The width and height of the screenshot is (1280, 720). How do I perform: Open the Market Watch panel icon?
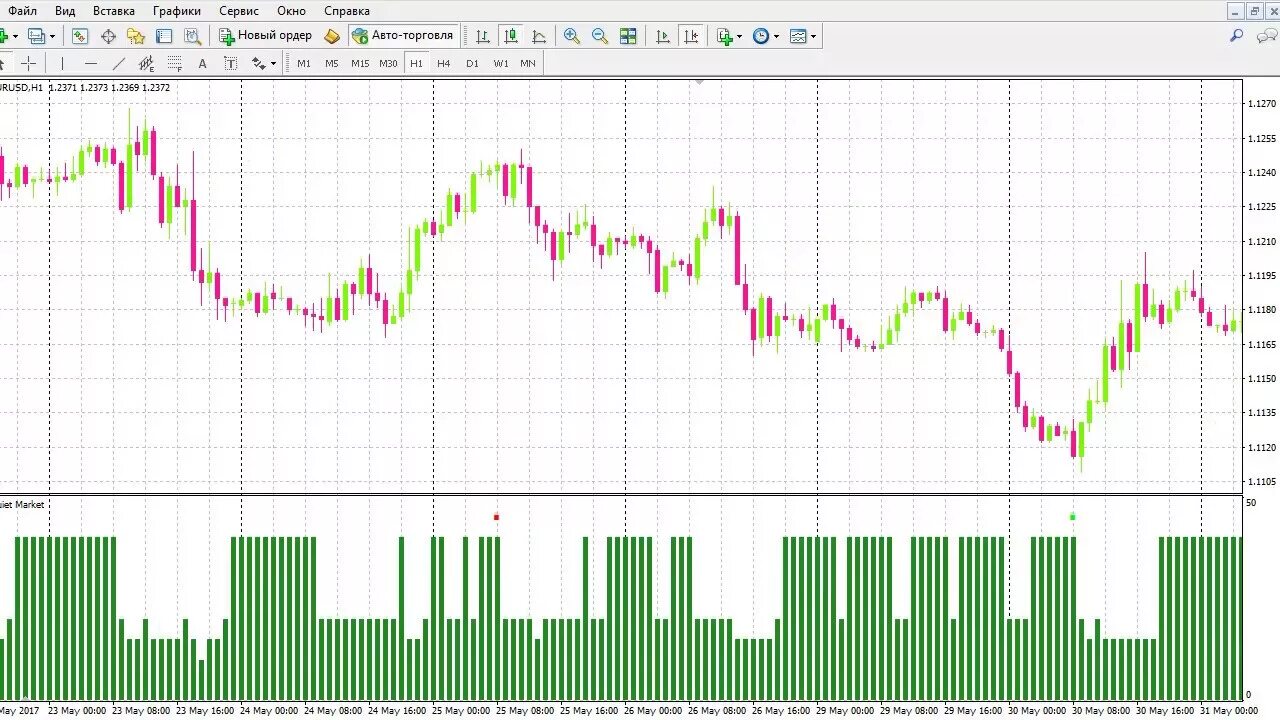(x=80, y=36)
